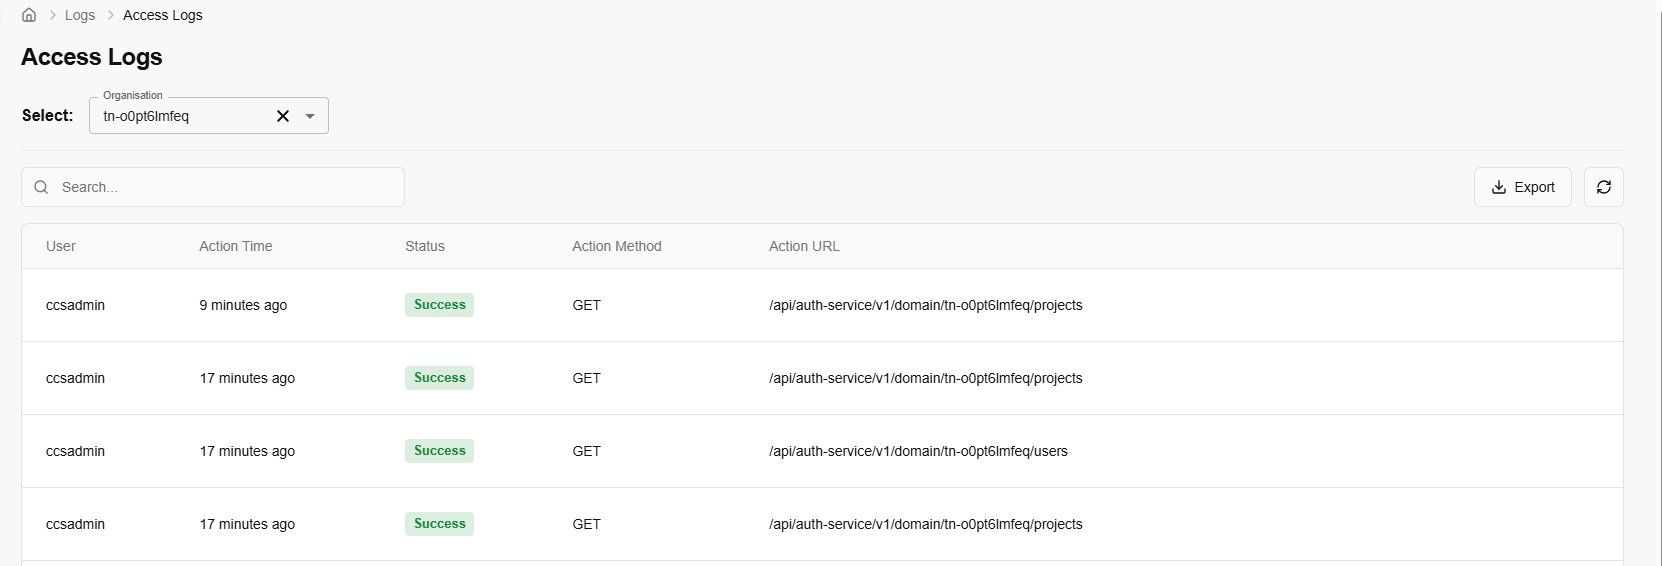Click ccsadmin in the last visible row
This screenshot has height=566, width=1662.
pyautogui.click(x=75, y=524)
